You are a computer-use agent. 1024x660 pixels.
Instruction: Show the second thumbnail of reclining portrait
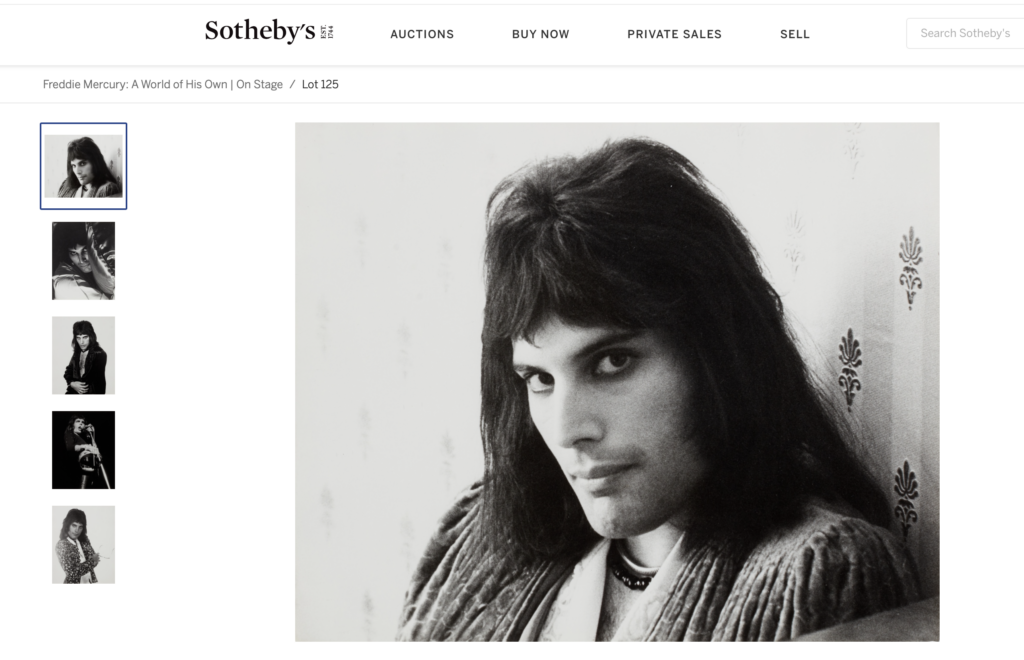coord(84,260)
